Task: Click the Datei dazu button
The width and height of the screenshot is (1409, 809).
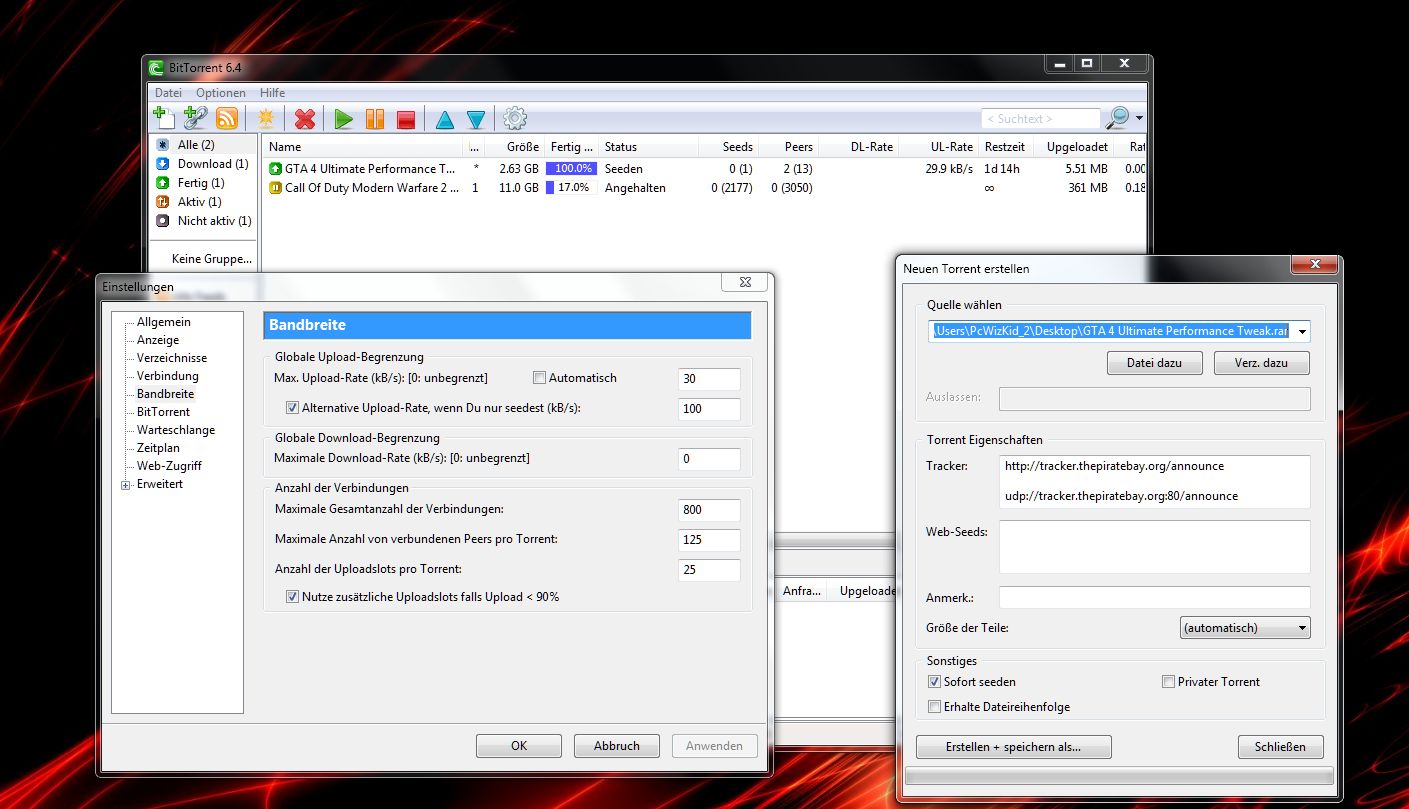Action: pyautogui.click(x=1155, y=363)
